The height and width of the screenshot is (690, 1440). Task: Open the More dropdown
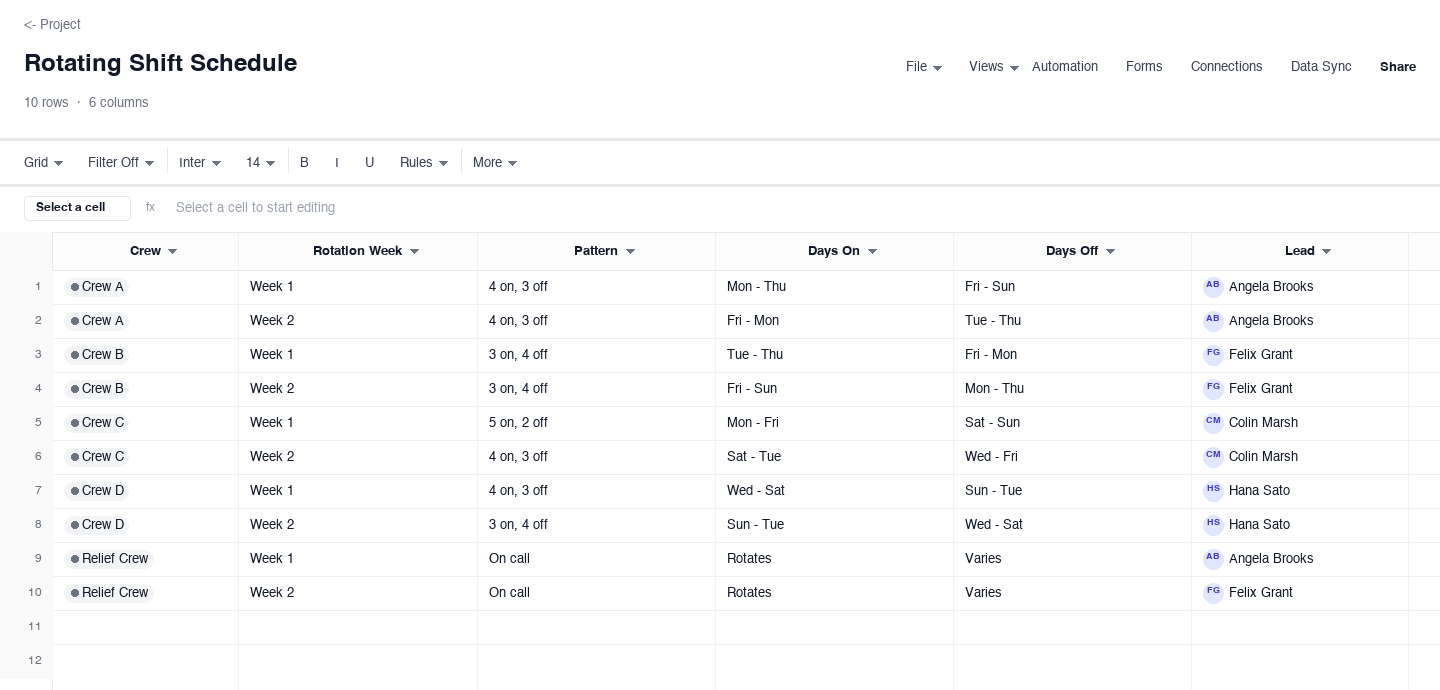point(495,162)
